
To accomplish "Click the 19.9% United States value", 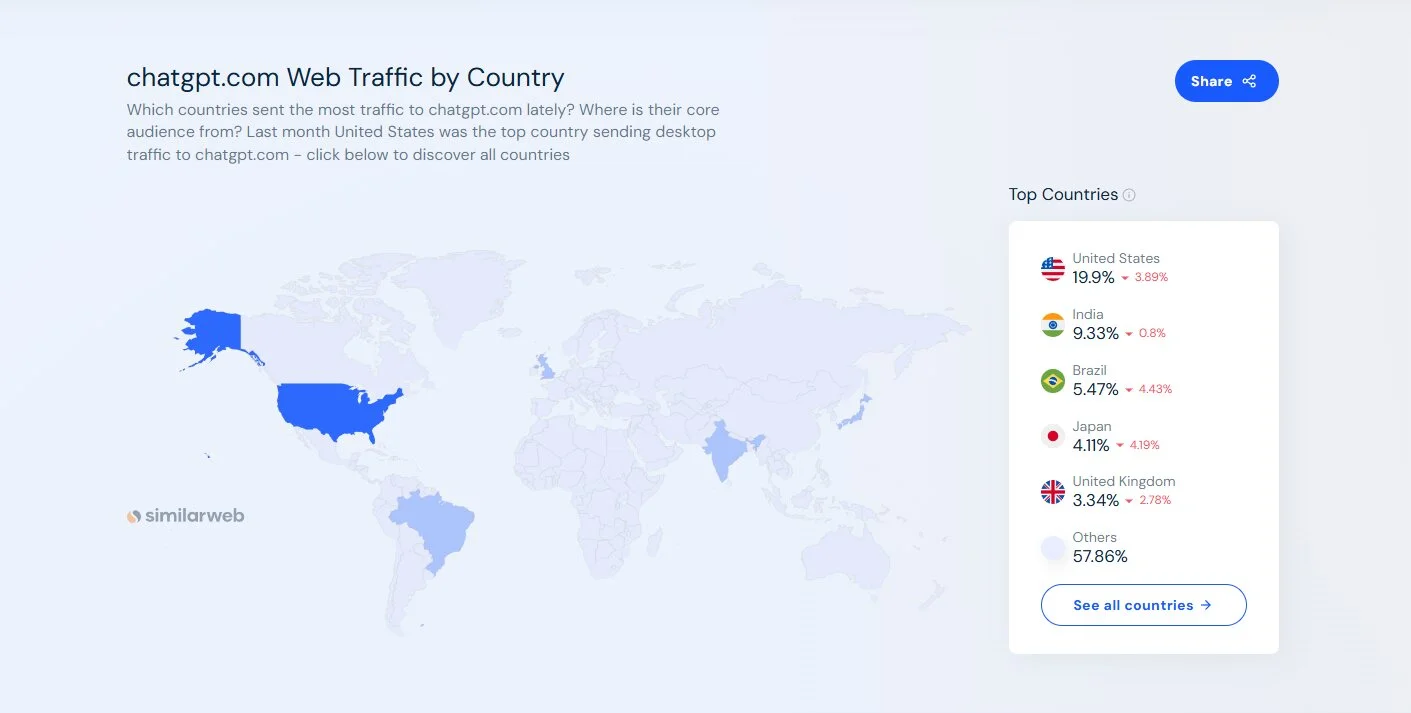I will pyautogui.click(x=1094, y=277).
